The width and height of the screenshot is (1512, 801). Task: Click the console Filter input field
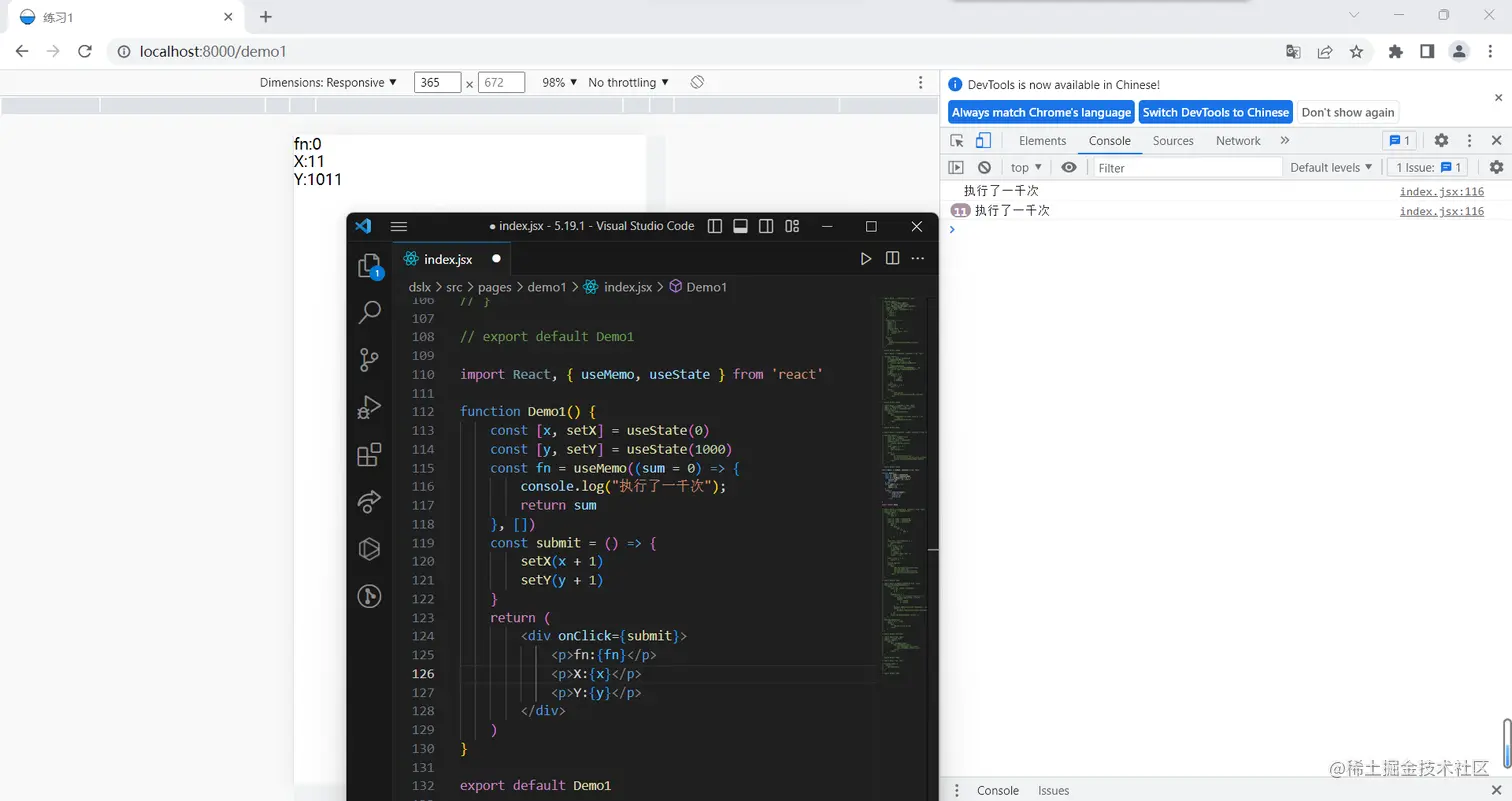click(x=1187, y=168)
